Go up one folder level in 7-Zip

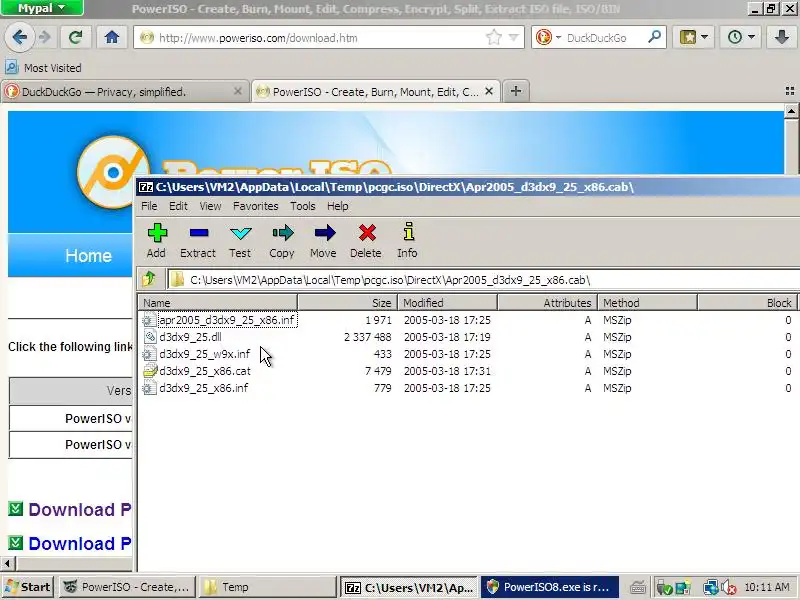coord(149,279)
